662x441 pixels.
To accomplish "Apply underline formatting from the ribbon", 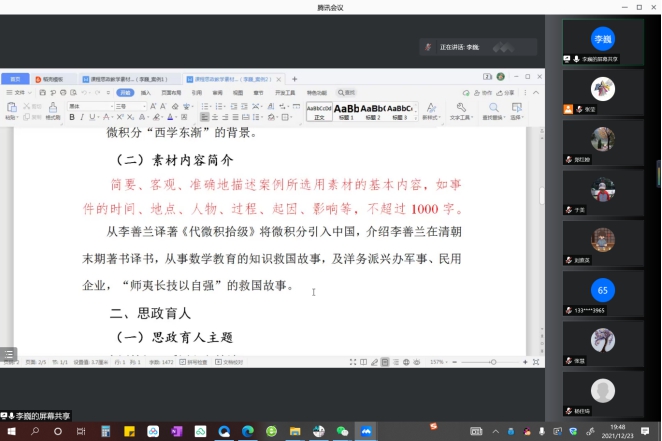I will pyautogui.click(x=94, y=117).
